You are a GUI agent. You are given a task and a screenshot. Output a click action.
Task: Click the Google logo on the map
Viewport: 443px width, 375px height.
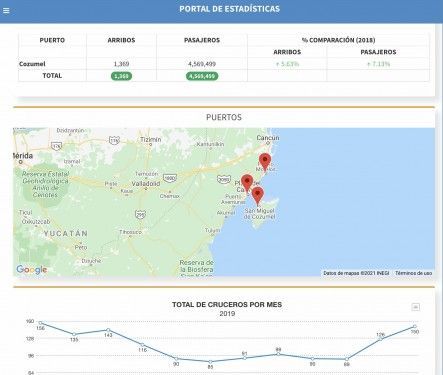coord(32,269)
